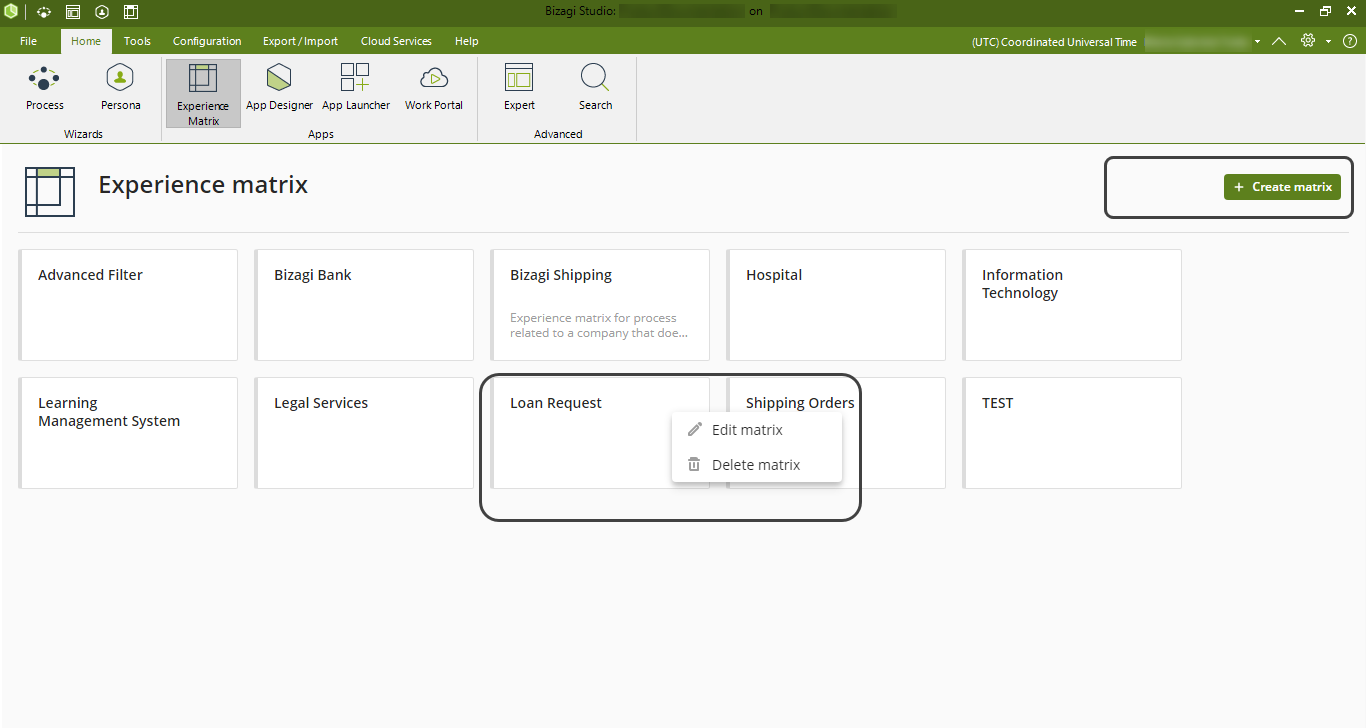Viewport: 1366px width, 728px height.
Task: Click the Experience matrix page title
Action: [203, 185]
